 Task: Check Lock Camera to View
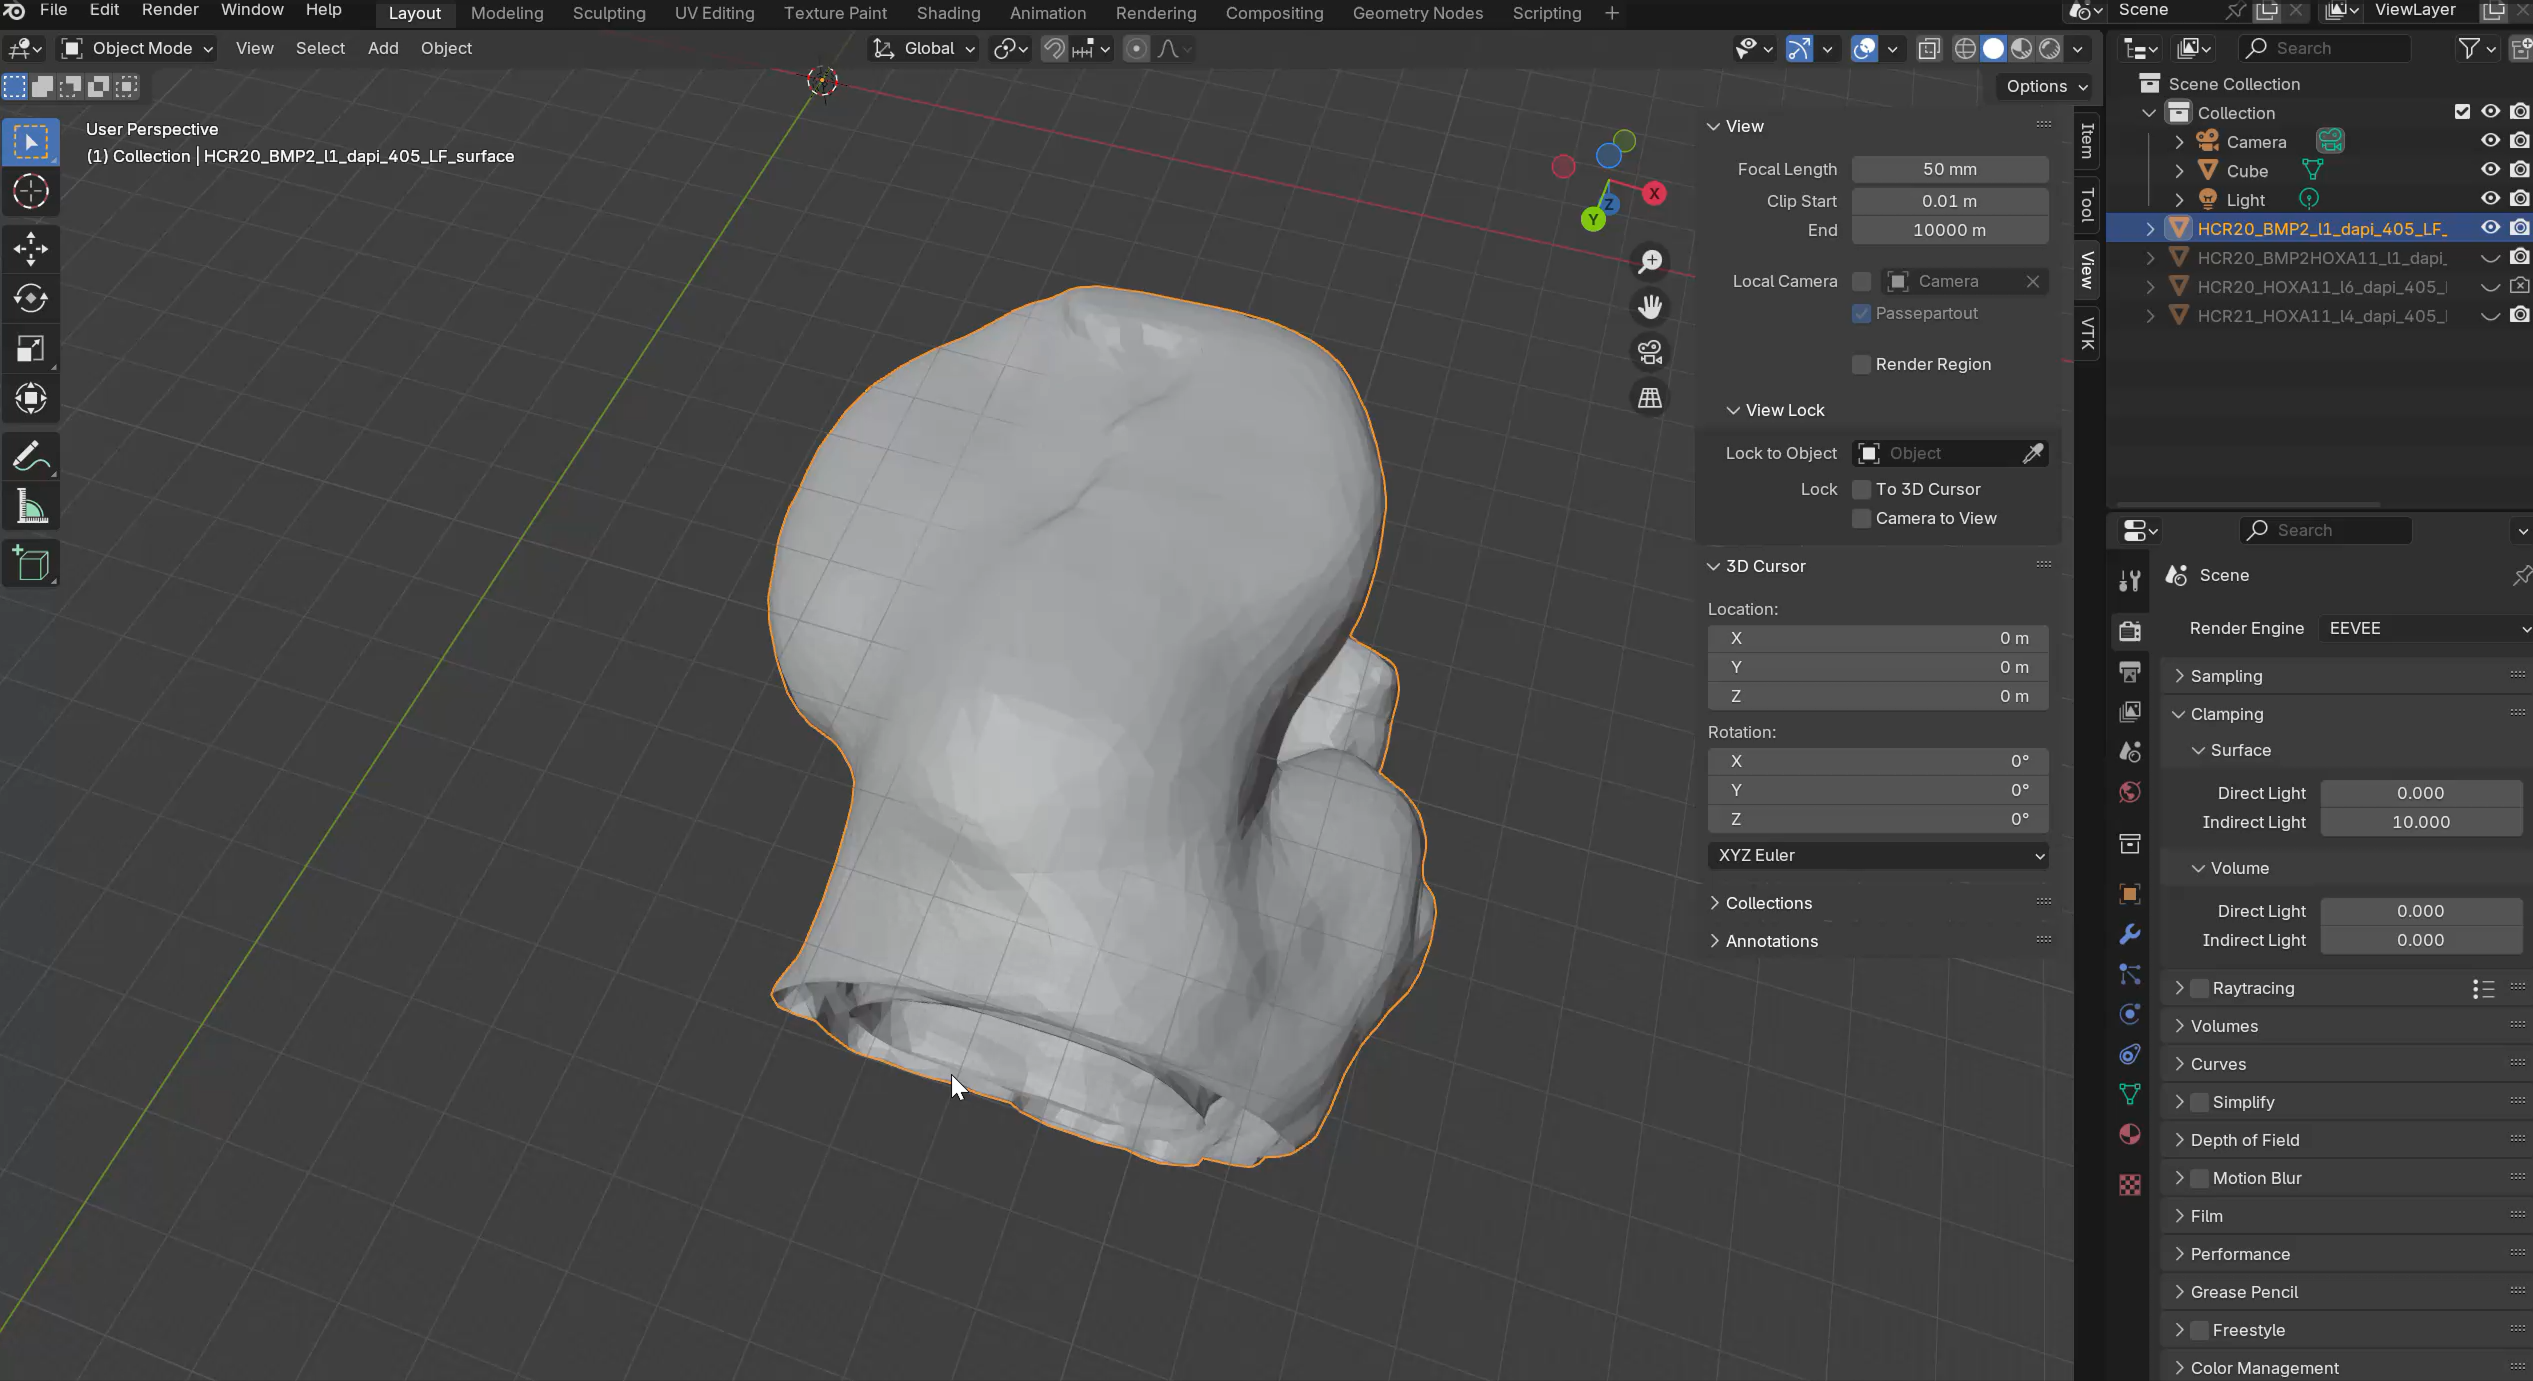point(1861,518)
